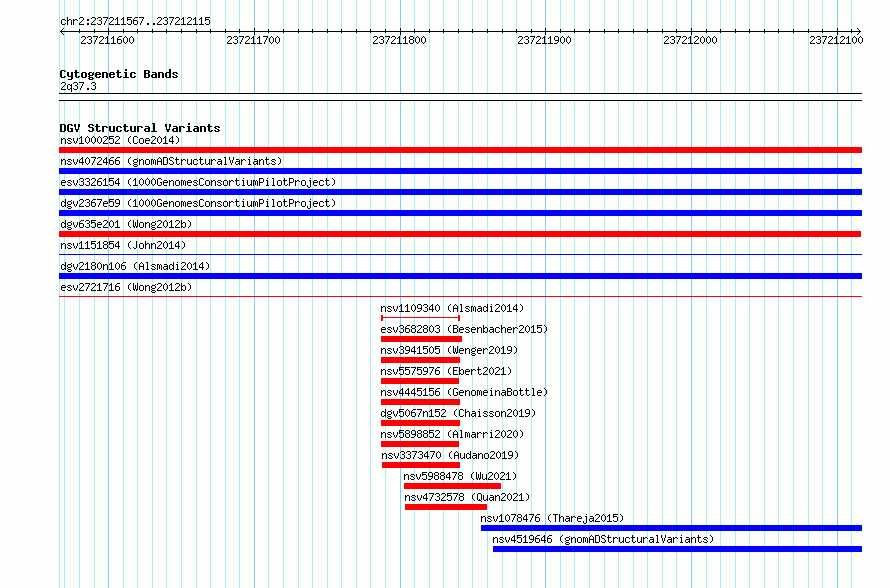Viewport: 890px width, 588px height.
Task: Click the blue esv3326154 variant bar
Action: pos(460,192)
